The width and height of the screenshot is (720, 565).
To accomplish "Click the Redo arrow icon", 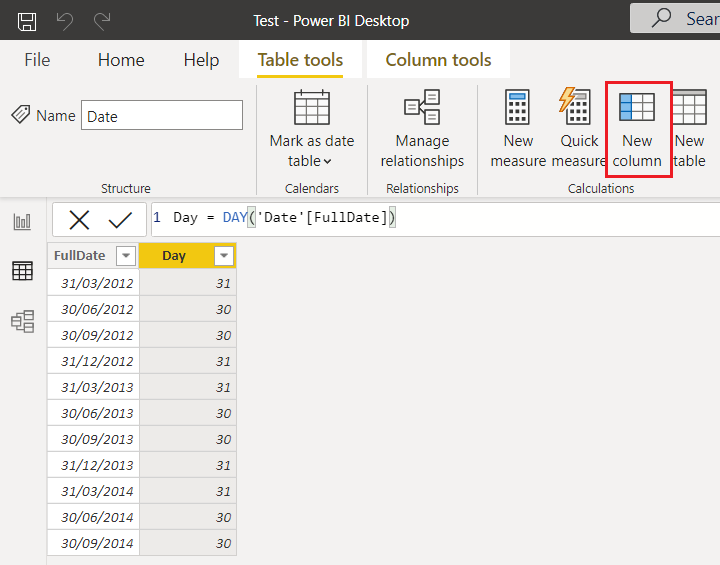I will click(x=102, y=20).
